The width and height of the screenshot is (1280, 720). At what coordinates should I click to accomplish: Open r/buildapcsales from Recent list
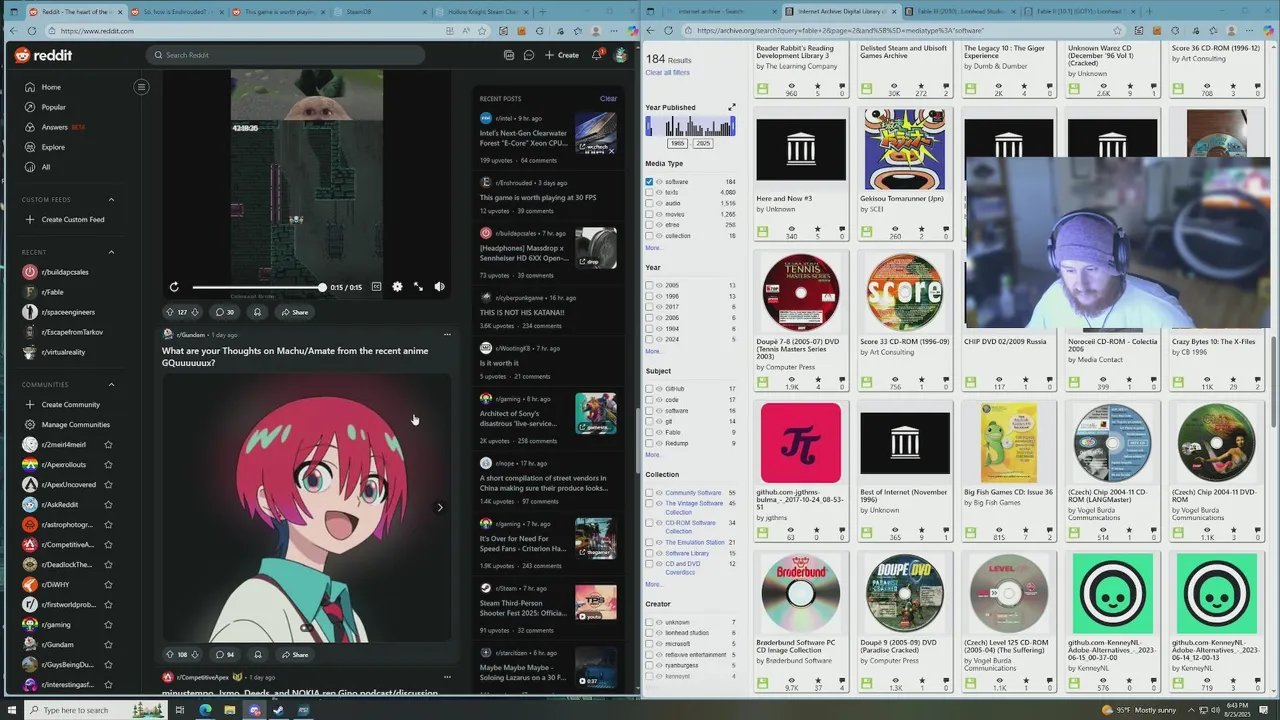click(65, 272)
